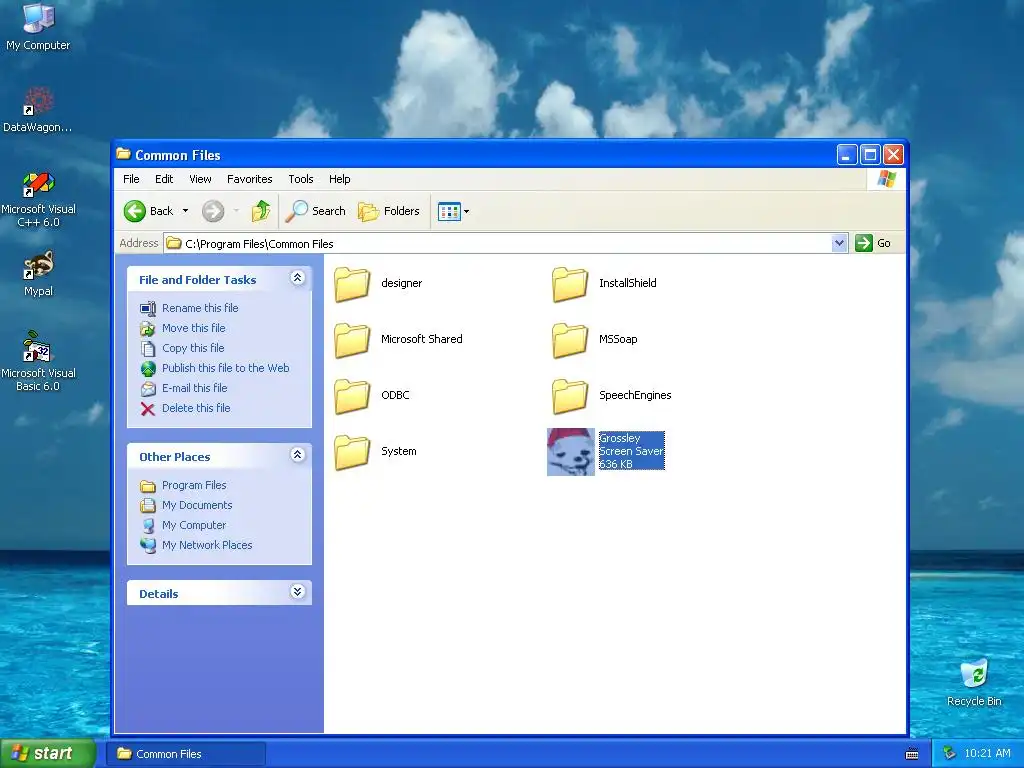The width and height of the screenshot is (1024, 768).
Task: Select the SpeechEngines folder icon
Action: (x=570, y=396)
